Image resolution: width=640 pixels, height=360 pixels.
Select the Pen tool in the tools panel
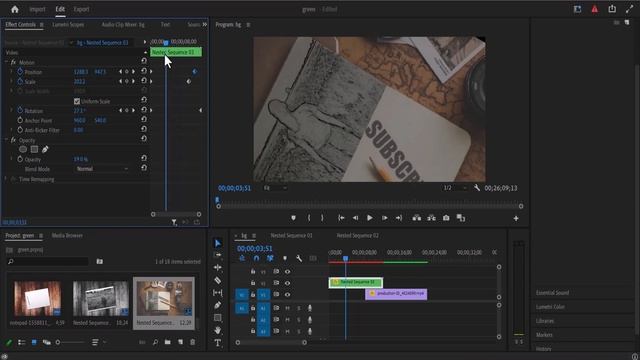pos(218,305)
